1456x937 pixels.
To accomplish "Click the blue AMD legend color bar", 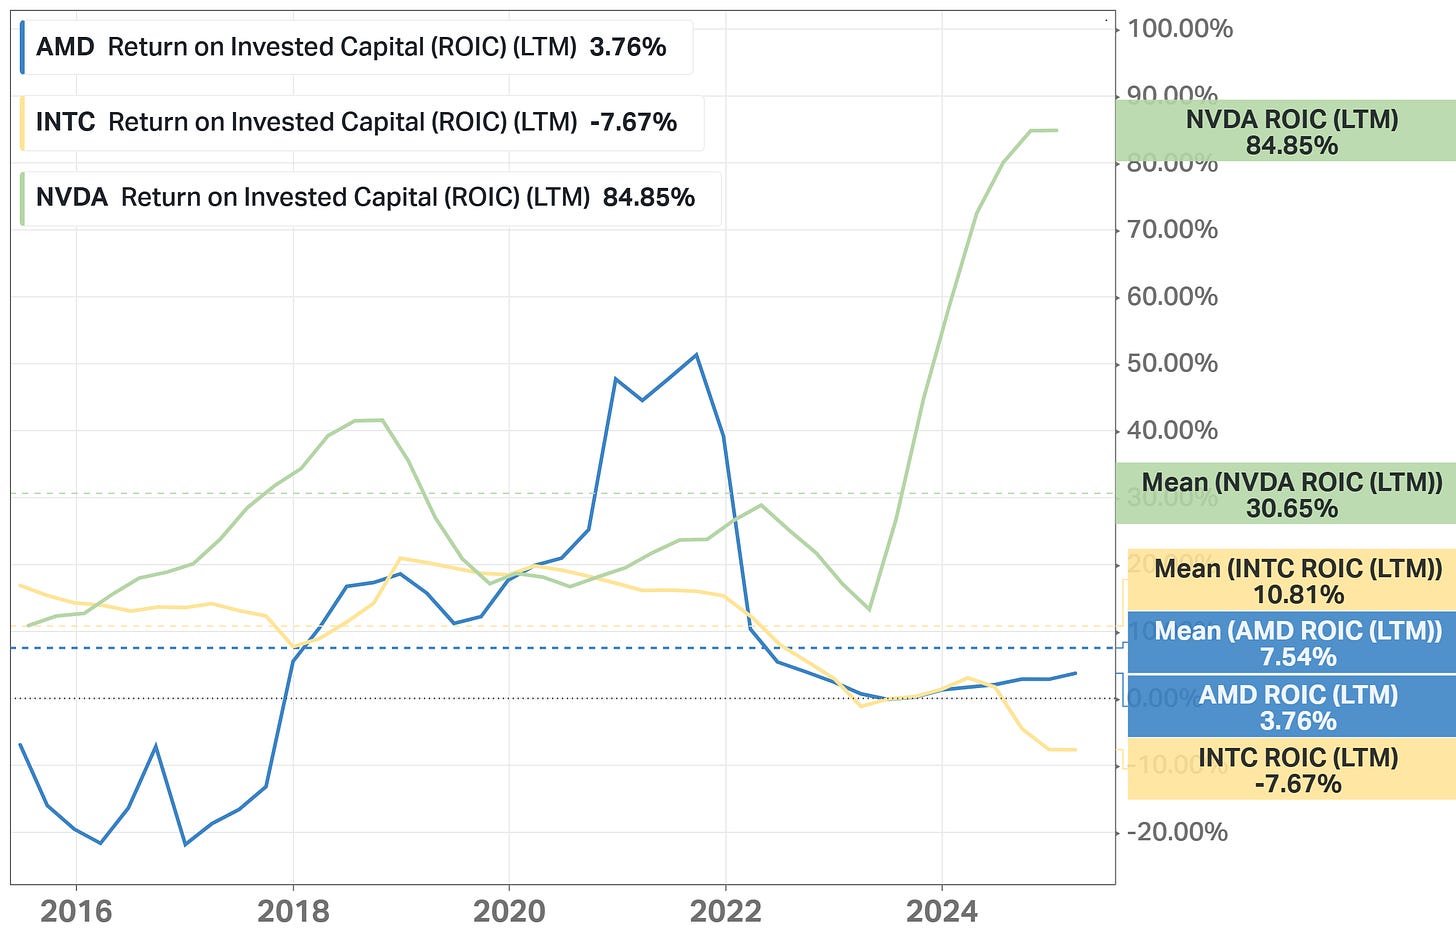I will 22,47.
